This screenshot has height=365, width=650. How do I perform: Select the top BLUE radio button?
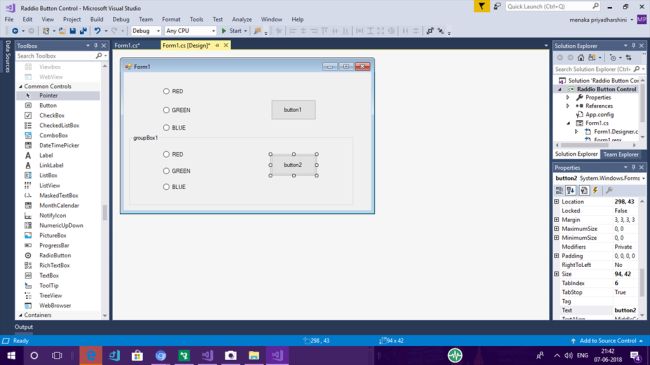point(174,128)
